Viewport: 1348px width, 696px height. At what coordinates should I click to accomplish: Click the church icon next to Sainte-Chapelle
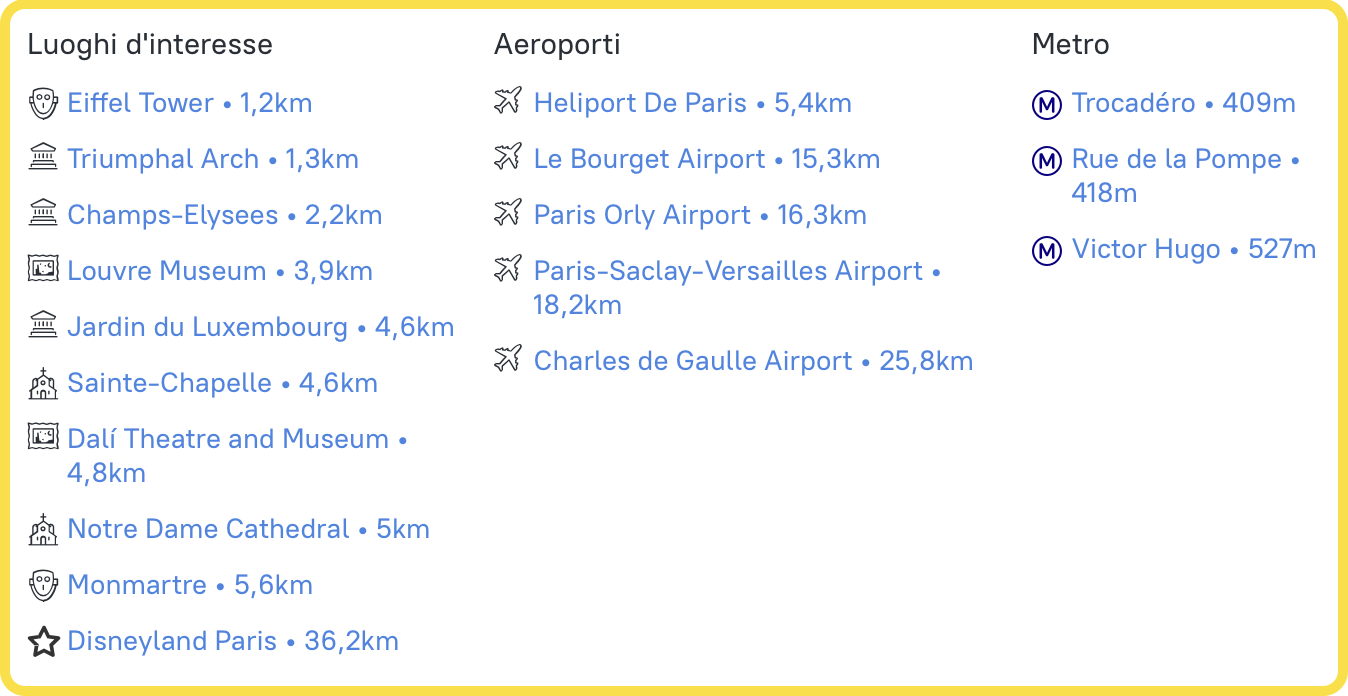(43, 383)
